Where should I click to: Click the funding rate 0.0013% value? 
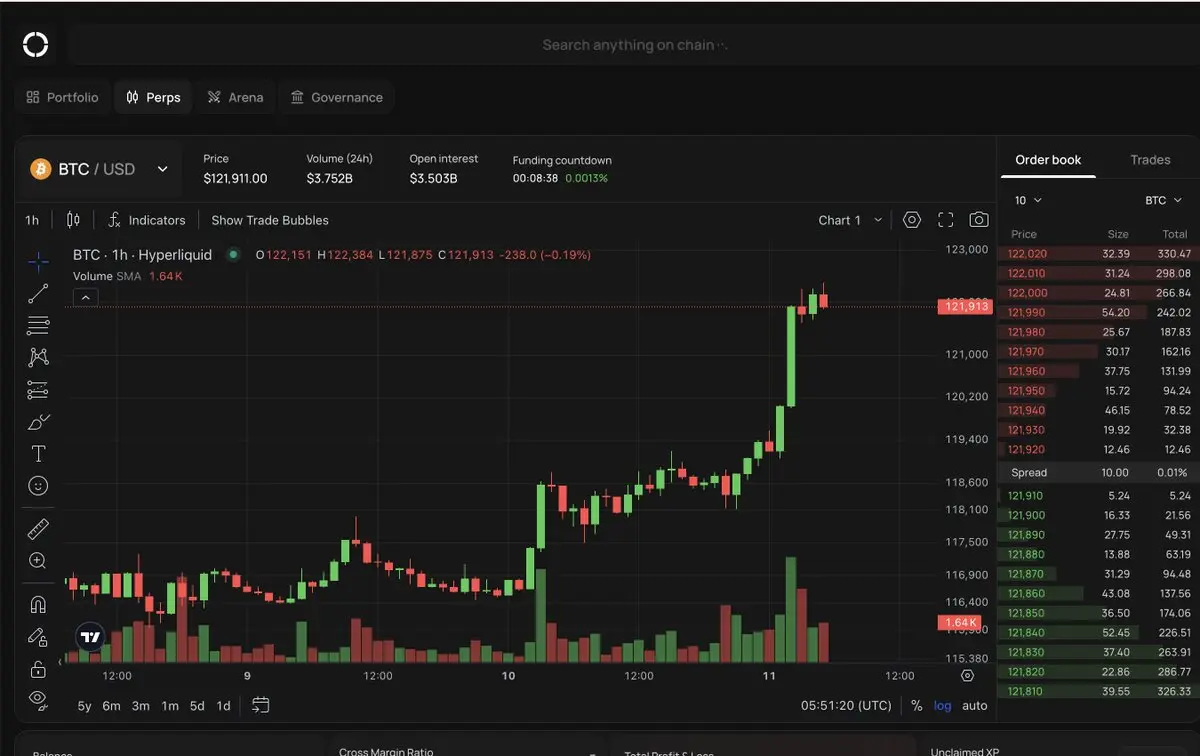[586, 178]
